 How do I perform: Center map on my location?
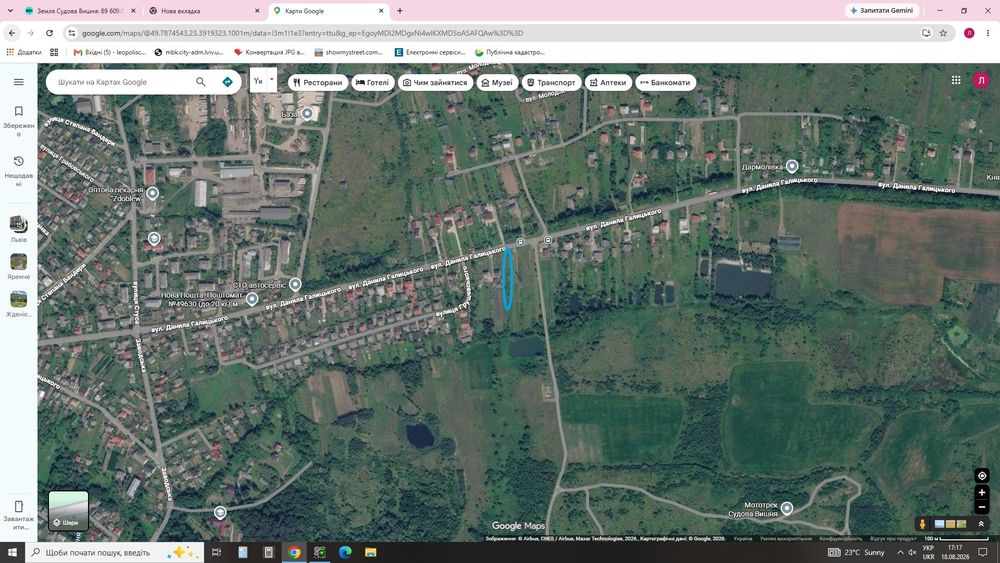(982, 476)
